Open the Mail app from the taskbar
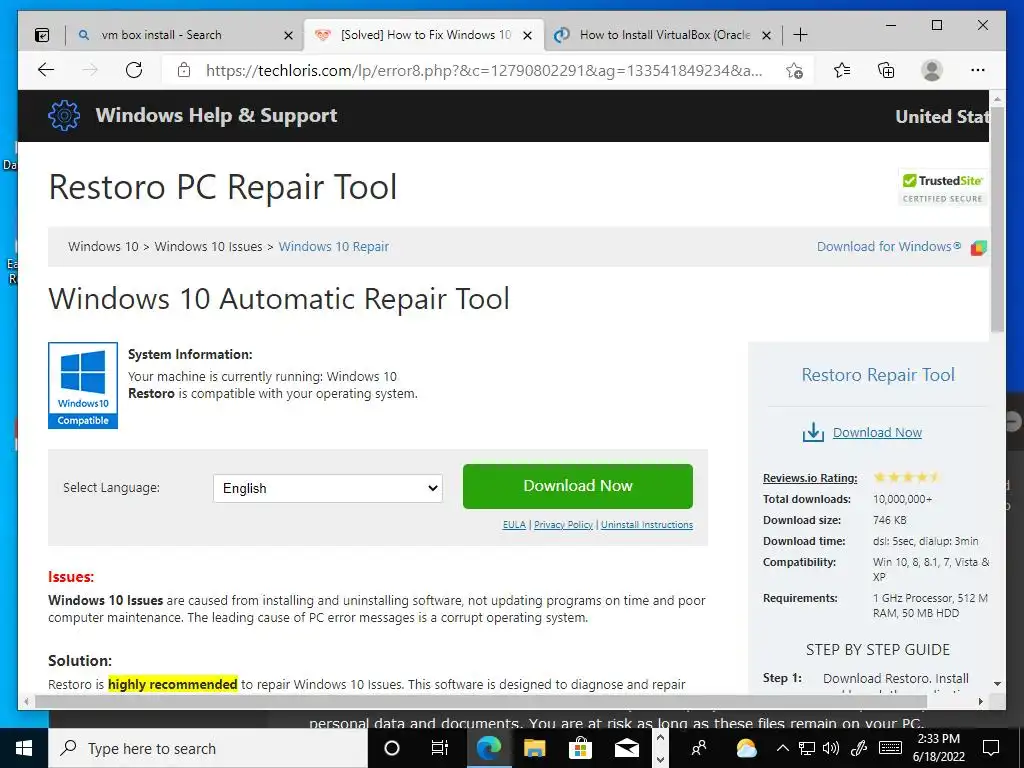This screenshot has width=1024, height=768. 626,748
